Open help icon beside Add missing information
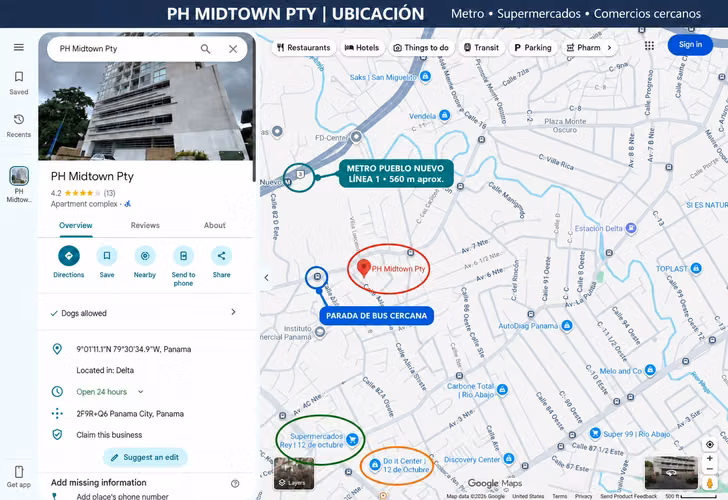The image size is (728, 500). tap(235, 484)
